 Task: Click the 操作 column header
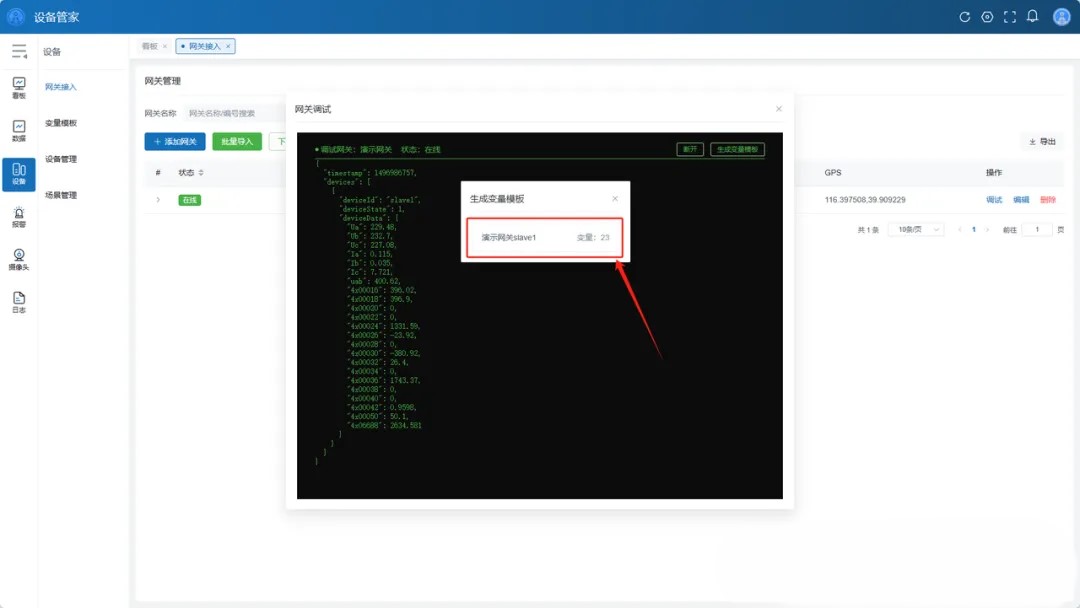click(994, 173)
